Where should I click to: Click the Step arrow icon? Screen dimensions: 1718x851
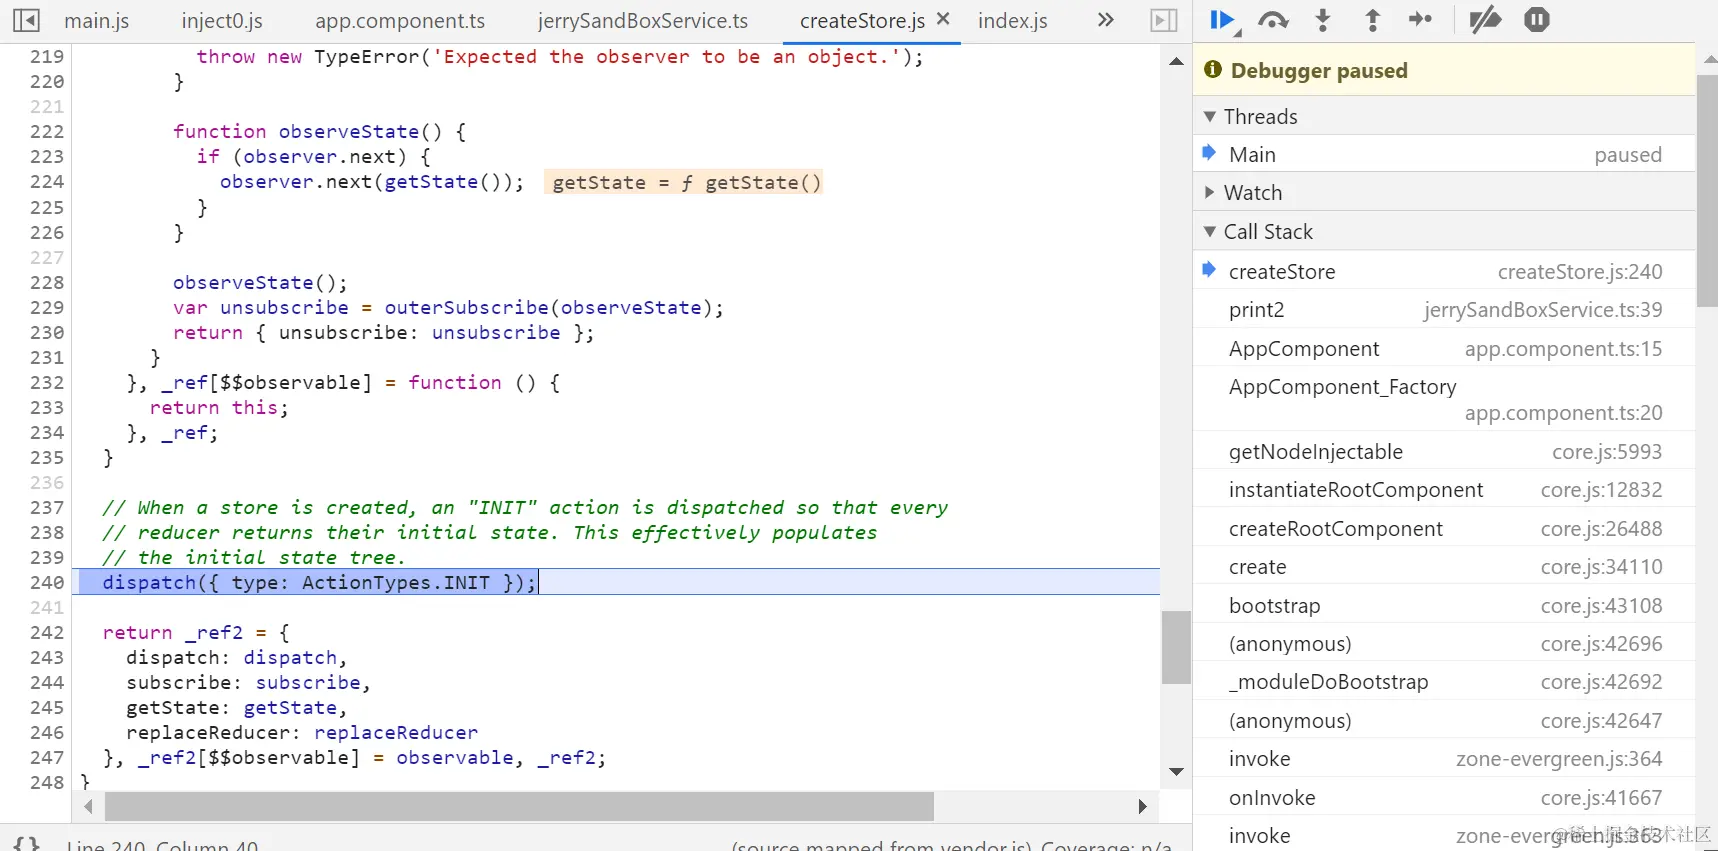point(1421,20)
